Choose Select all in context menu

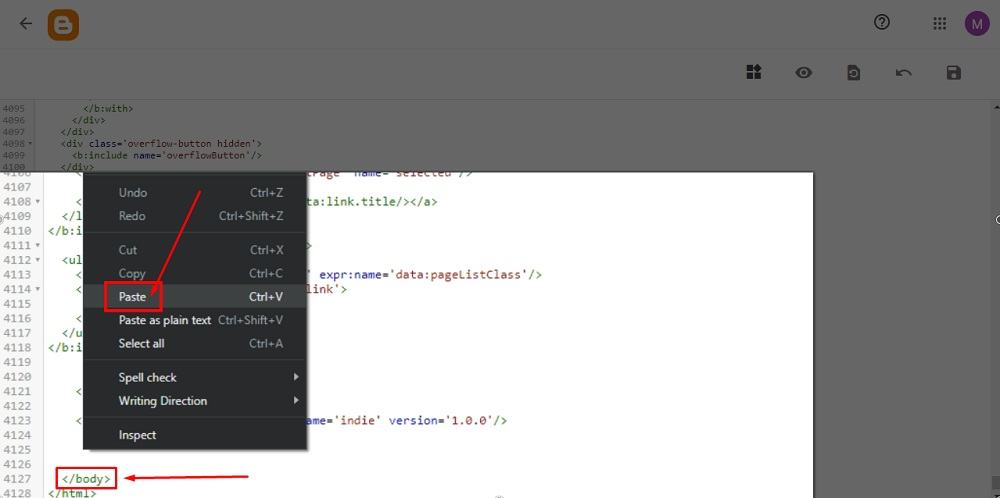point(195,344)
